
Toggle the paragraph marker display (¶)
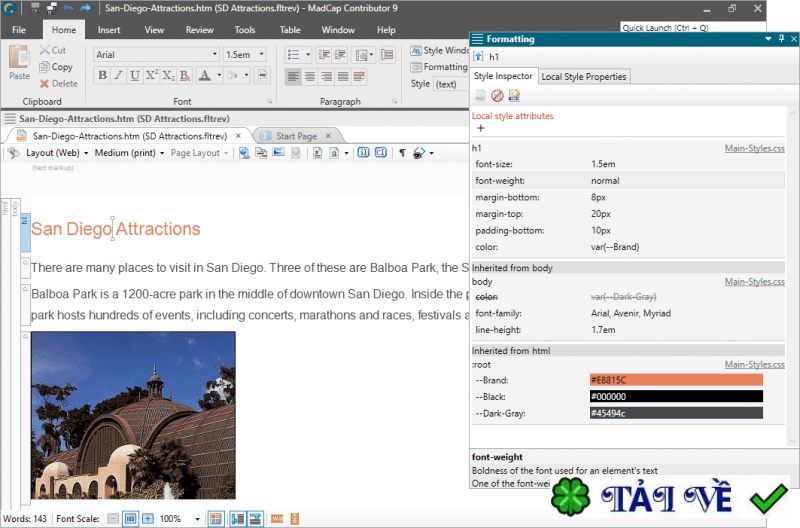402,153
